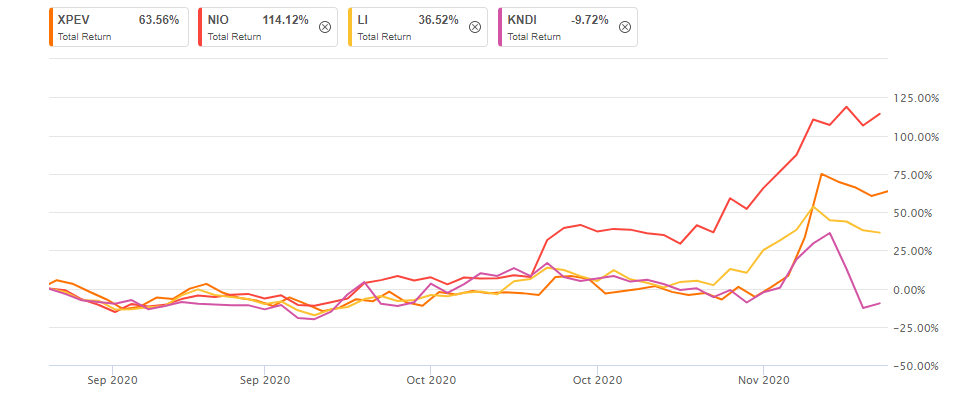Click the XPEV orange color bar
This screenshot has height=397, width=980.
point(49,27)
